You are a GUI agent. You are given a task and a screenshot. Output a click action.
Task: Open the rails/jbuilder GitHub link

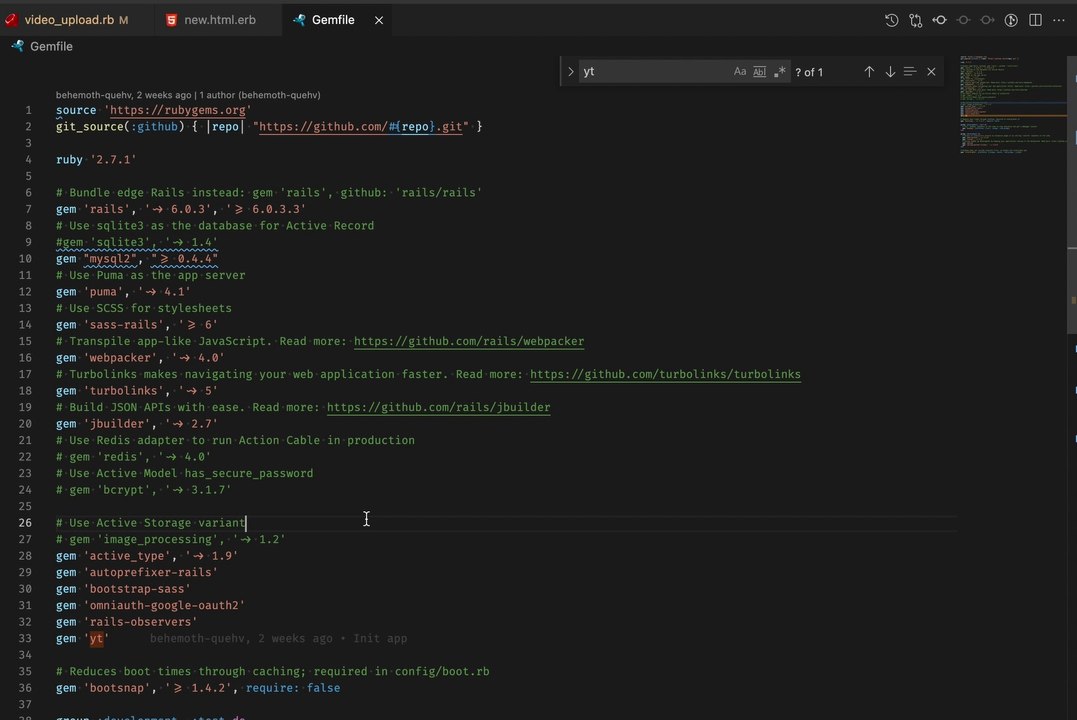tap(438, 407)
